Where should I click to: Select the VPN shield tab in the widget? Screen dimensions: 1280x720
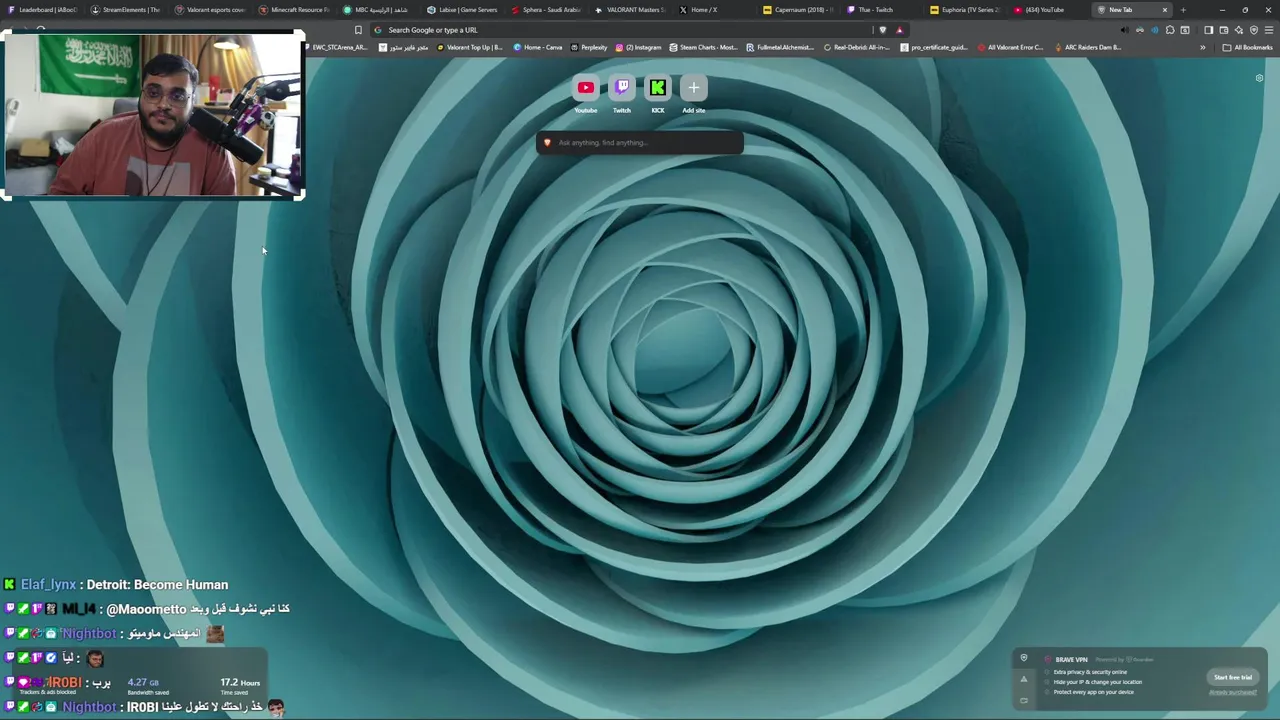[1023, 658]
